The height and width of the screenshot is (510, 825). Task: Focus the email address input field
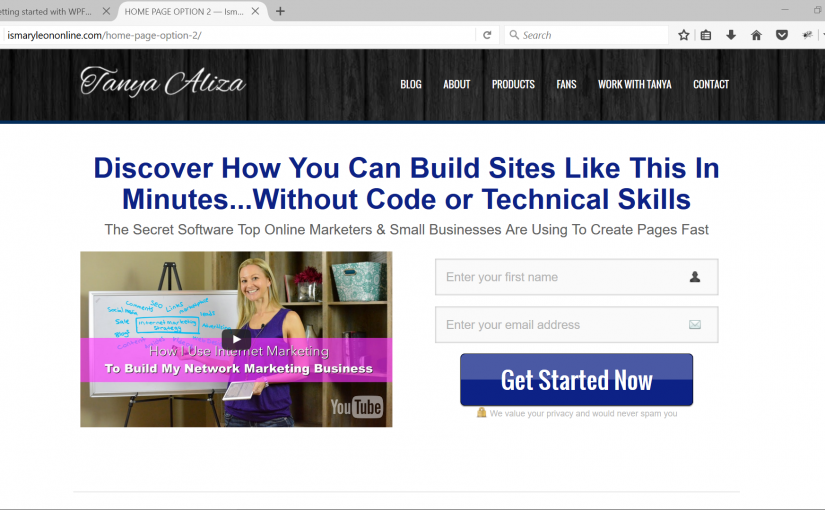[x=576, y=325]
